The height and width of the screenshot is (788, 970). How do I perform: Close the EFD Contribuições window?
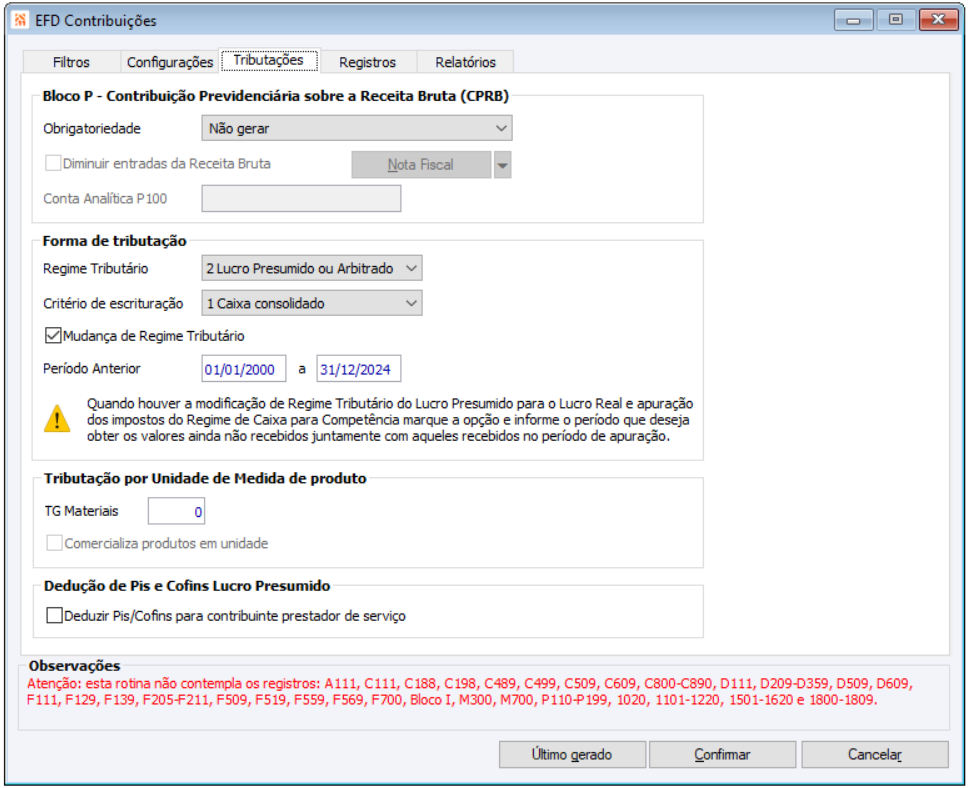[x=938, y=20]
